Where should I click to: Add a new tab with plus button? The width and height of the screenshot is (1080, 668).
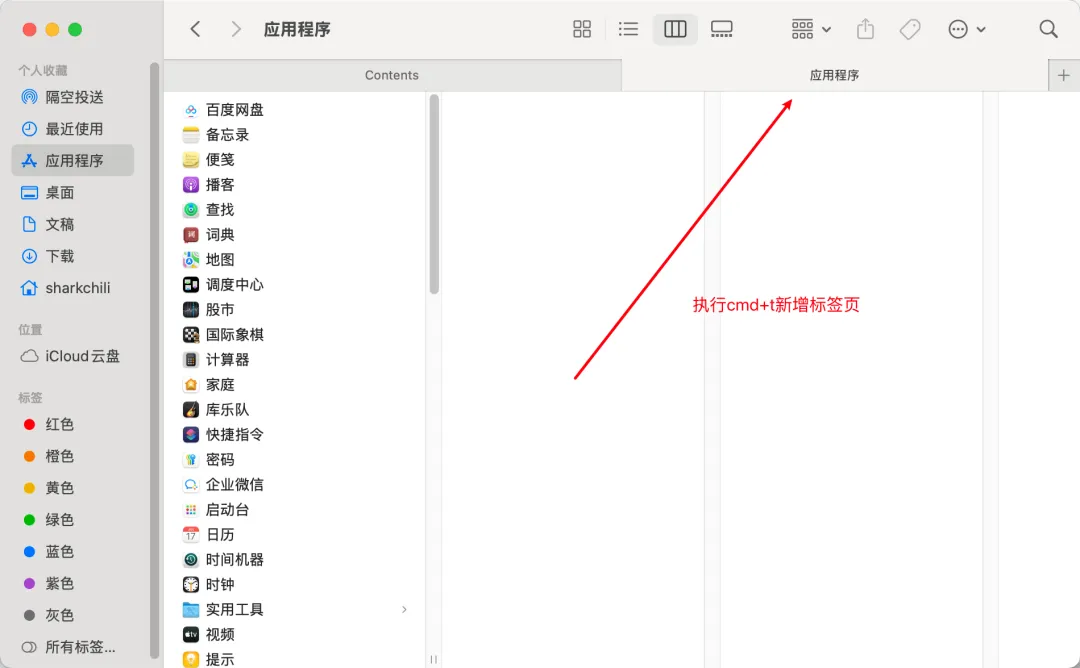pos(1063,75)
